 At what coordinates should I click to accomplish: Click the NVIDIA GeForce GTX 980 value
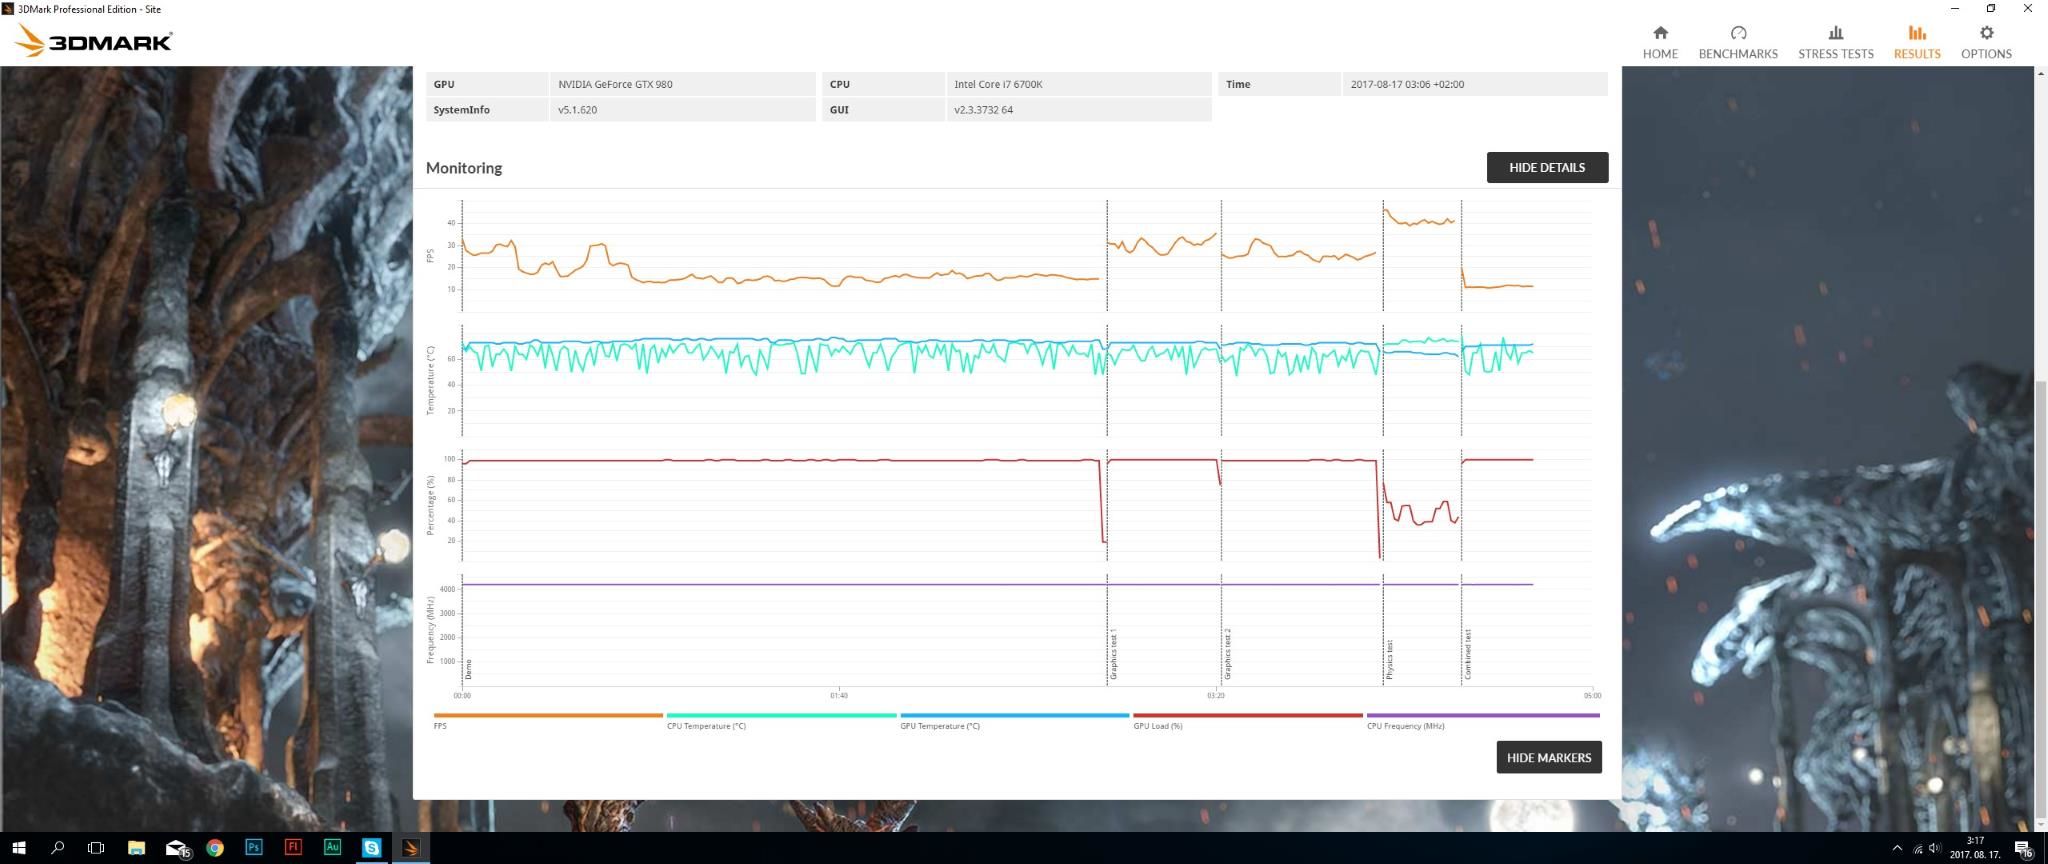click(615, 84)
